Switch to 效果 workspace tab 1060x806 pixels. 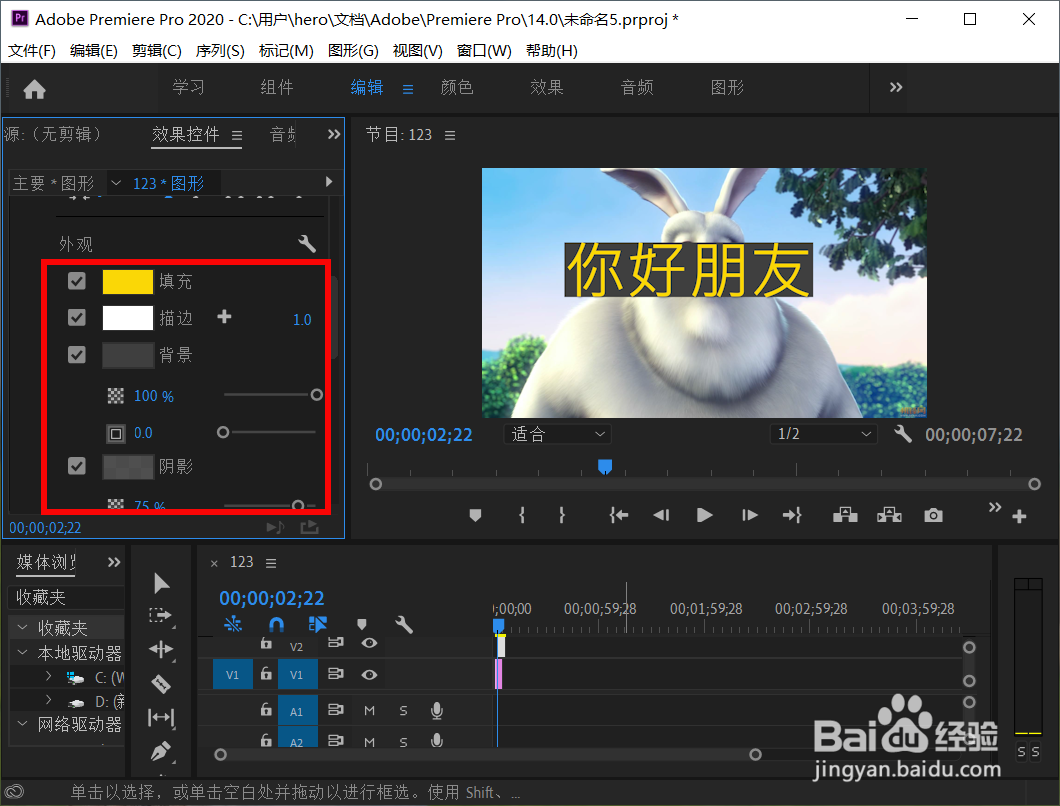546,87
